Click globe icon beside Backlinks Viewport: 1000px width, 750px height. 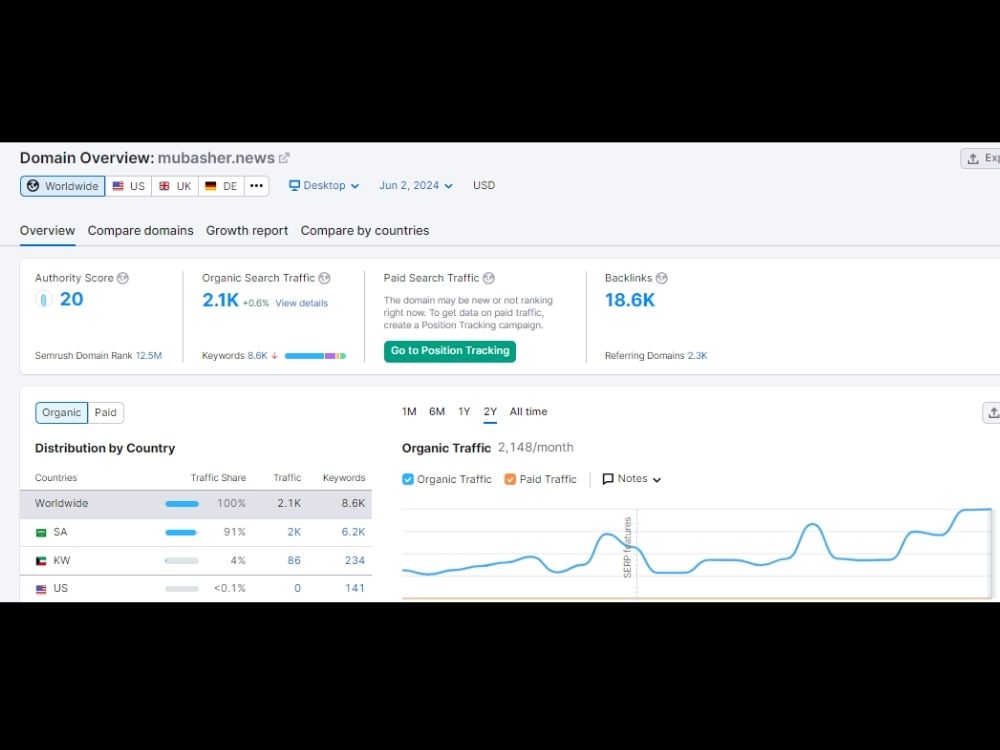click(661, 278)
